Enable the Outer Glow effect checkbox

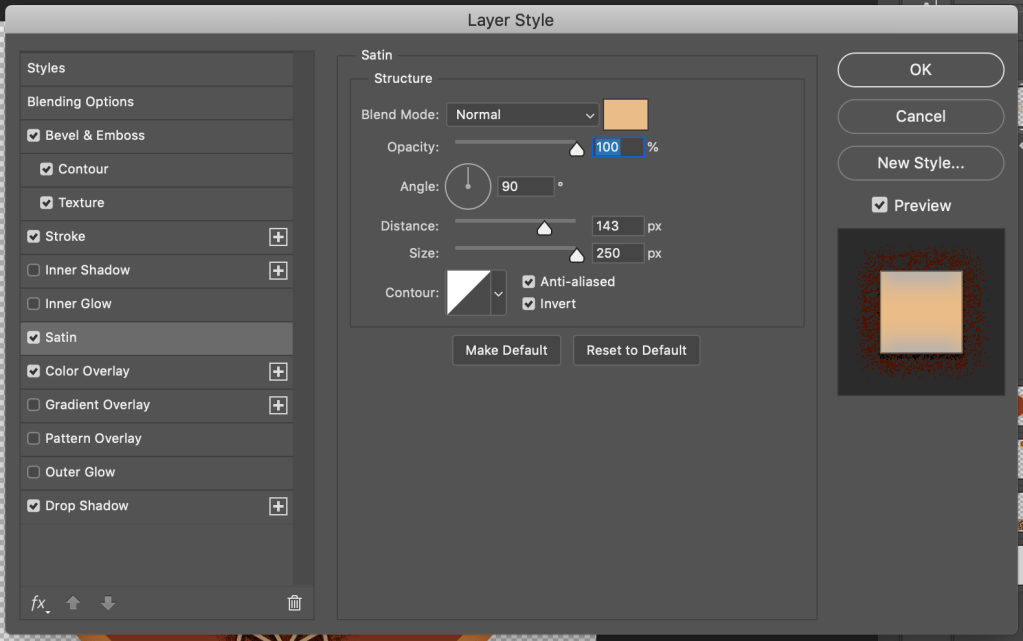pos(34,472)
